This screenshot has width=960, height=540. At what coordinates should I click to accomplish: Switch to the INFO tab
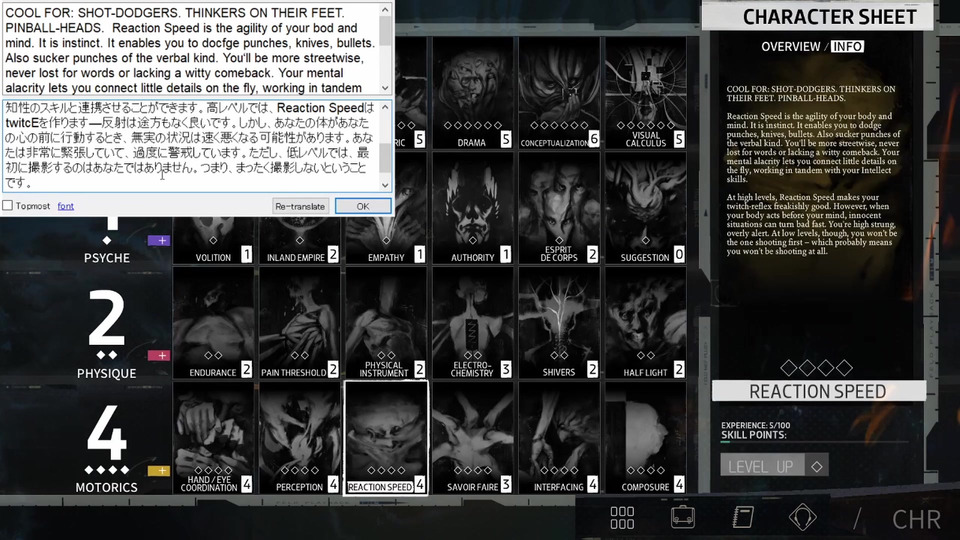pos(847,47)
